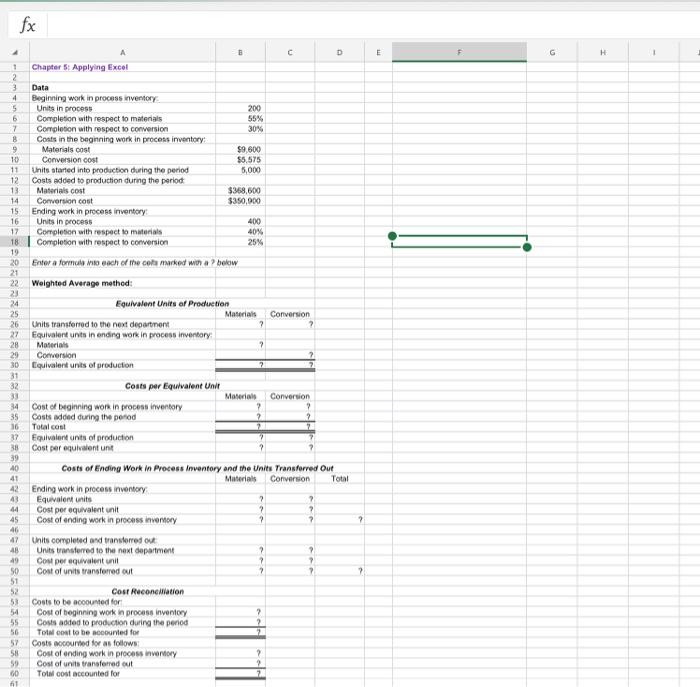Click 'Weighted Average method:' heading

pyautogui.click(x=82, y=283)
